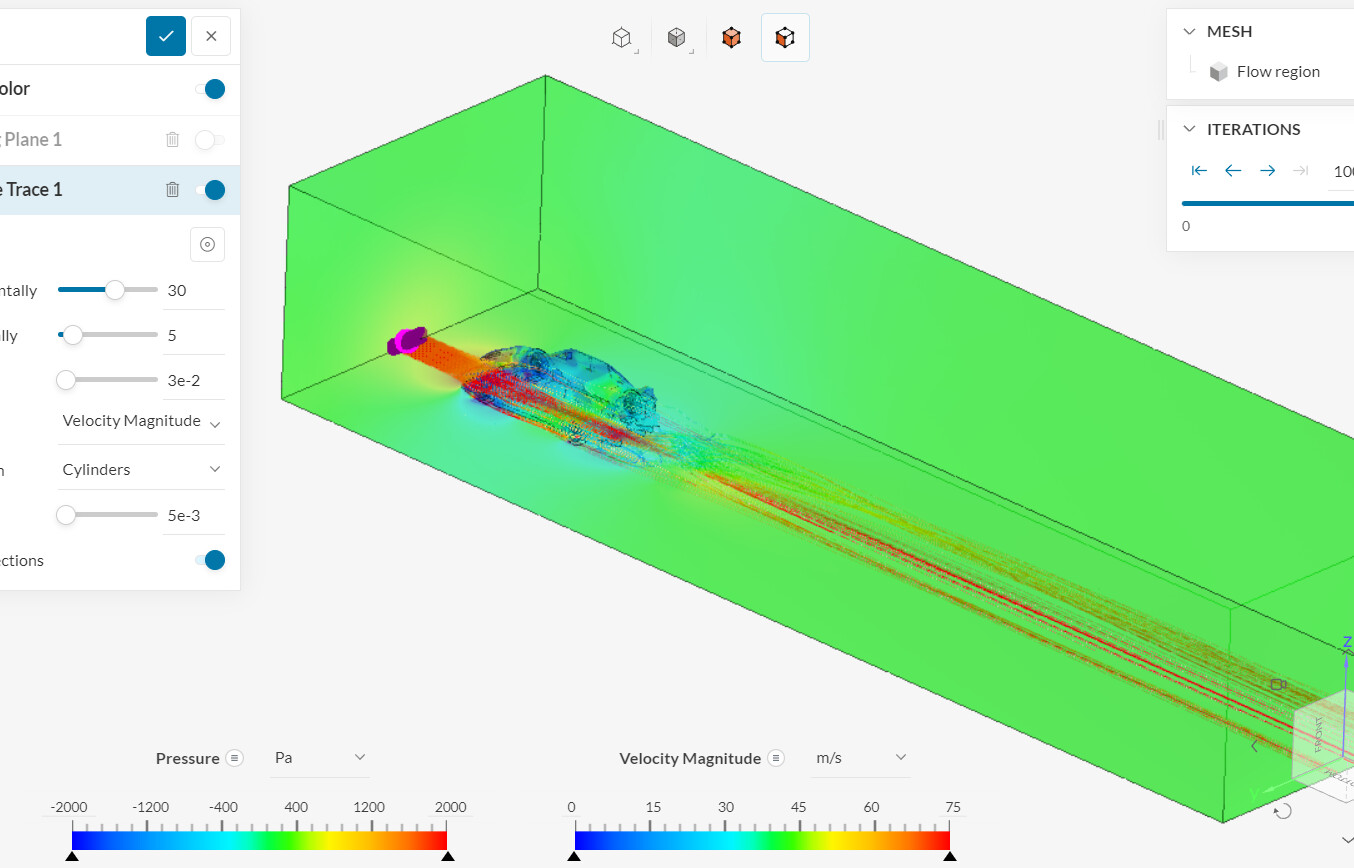Image resolution: width=1354 pixels, height=868 pixels.
Task: Cancel using the X button
Action: point(210,35)
